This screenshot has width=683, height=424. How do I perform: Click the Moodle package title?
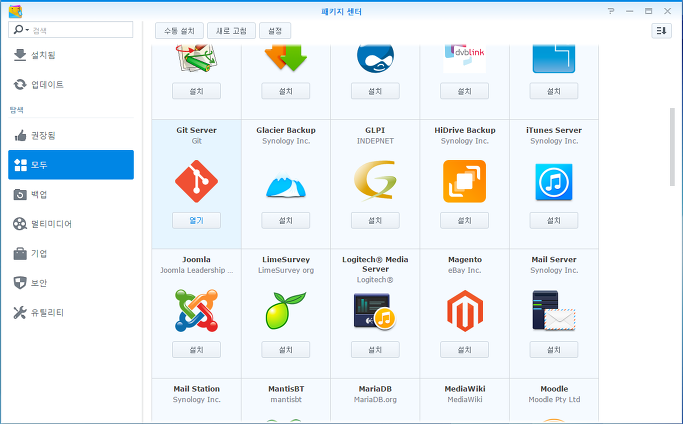tap(554, 389)
